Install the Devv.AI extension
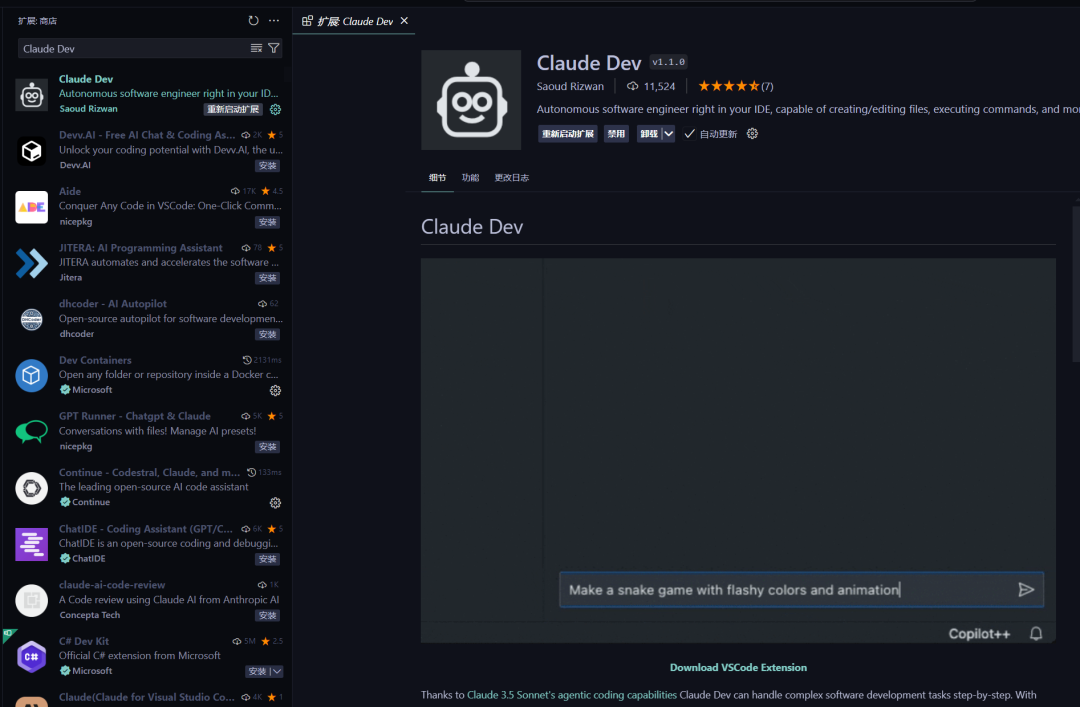The image size is (1080, 707). (x=268, y=166)
